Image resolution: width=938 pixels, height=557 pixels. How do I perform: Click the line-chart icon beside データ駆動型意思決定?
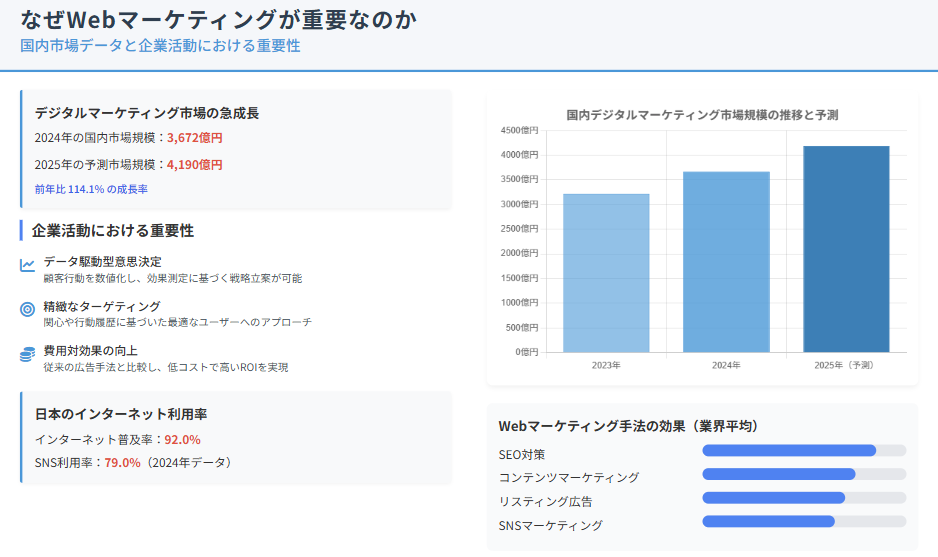[27, 265]
